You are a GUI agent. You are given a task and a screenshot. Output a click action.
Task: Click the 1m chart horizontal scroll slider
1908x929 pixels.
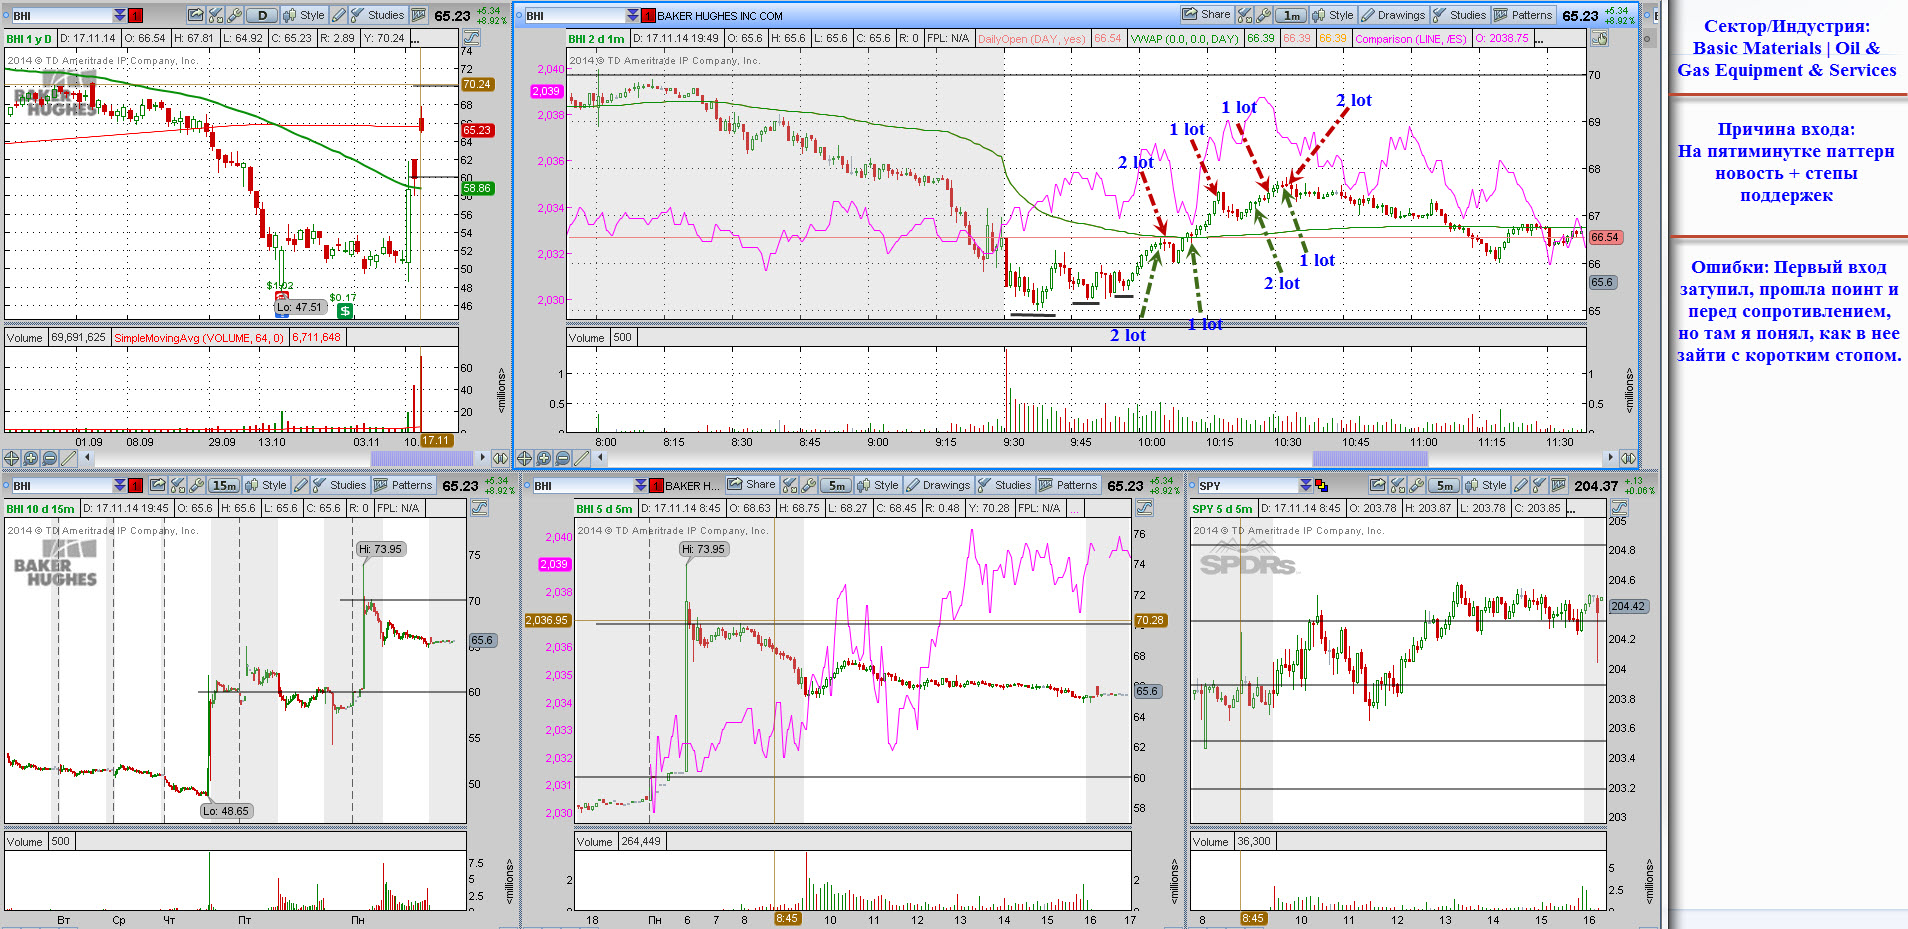click(1370, 458)
